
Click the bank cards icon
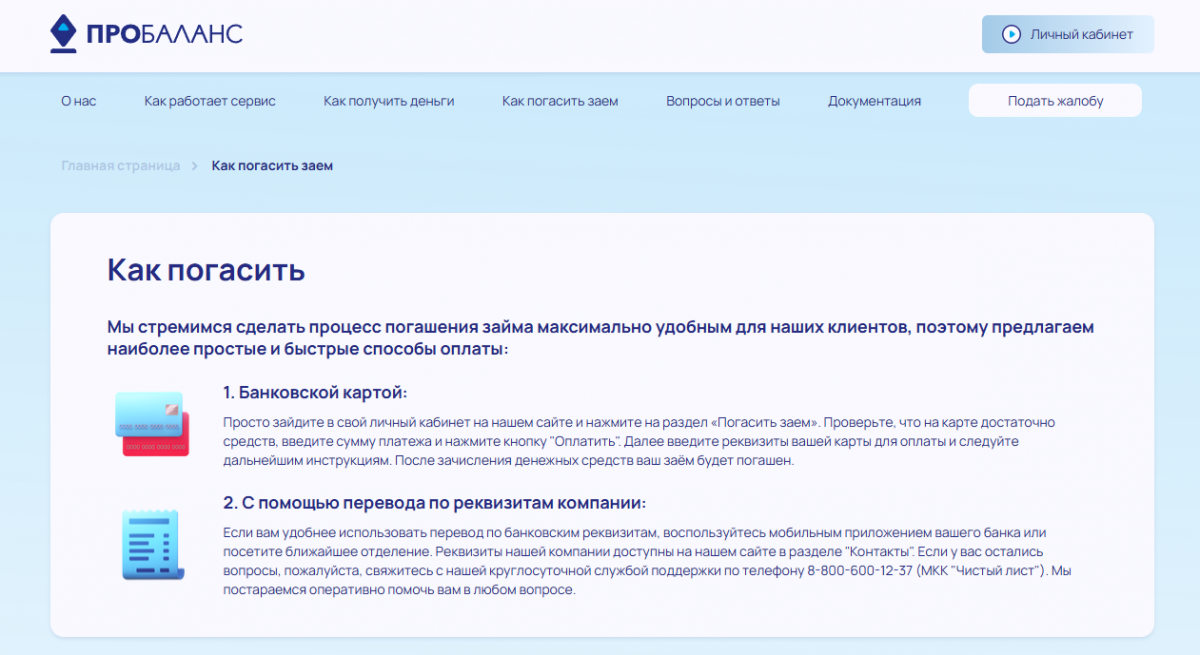click(x=151, y=424)
